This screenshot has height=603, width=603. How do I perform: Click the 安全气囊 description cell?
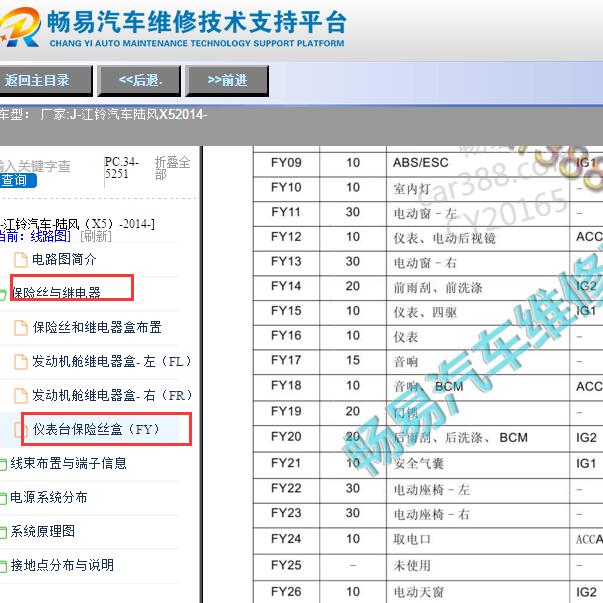(x=478, y=464)
